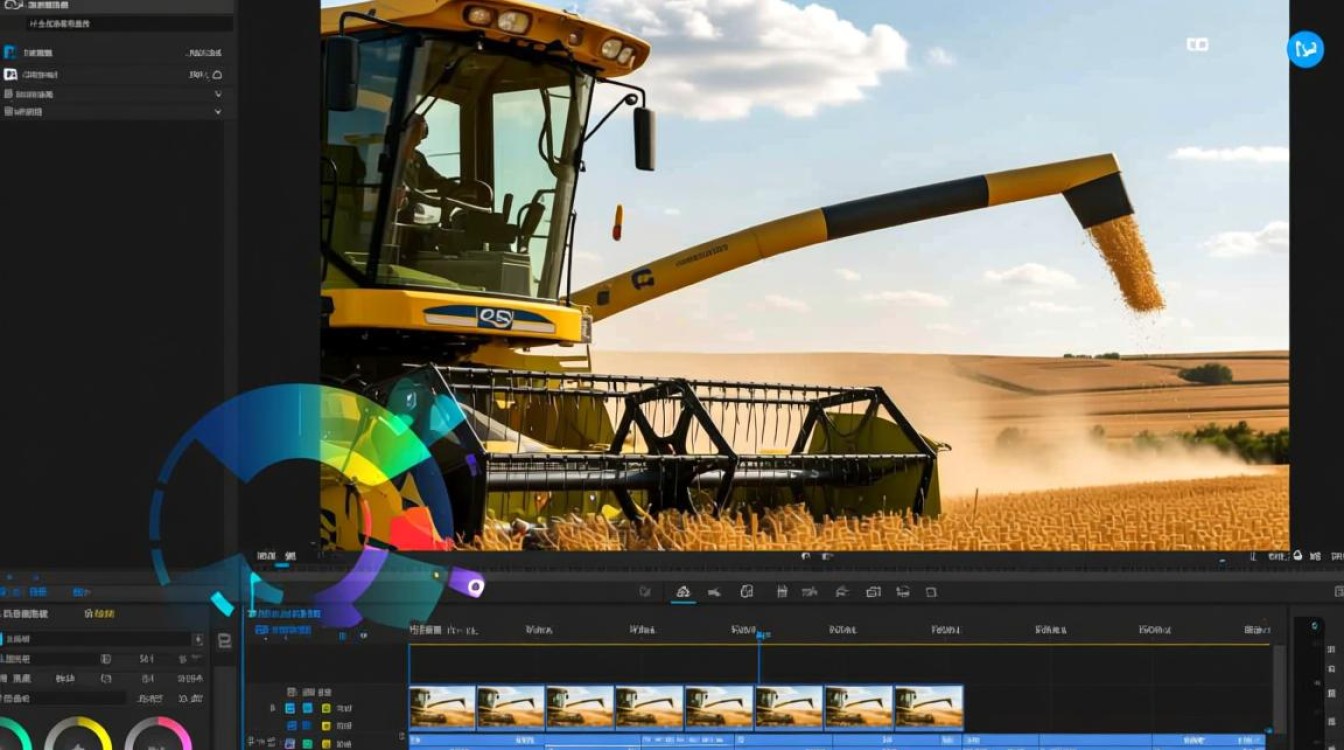Click the grid icon on the third row
The height and width of the screenshot is (750, 1344).
9,94
